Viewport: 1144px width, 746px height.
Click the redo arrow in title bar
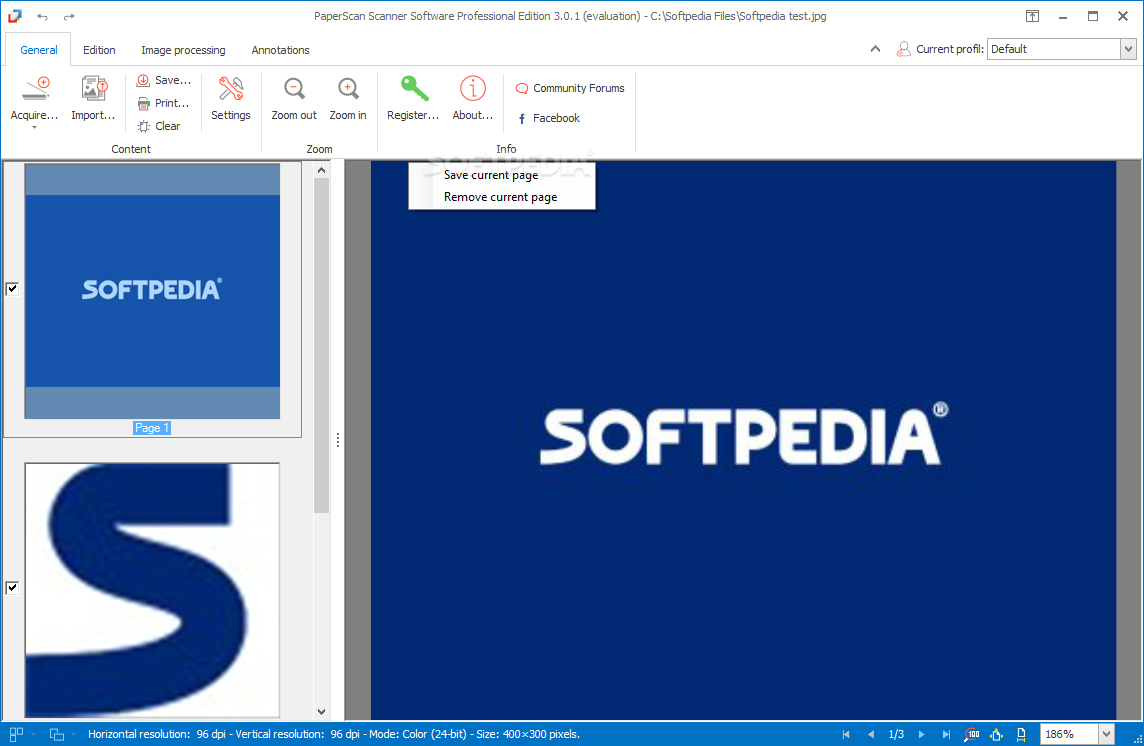[69, 16]
